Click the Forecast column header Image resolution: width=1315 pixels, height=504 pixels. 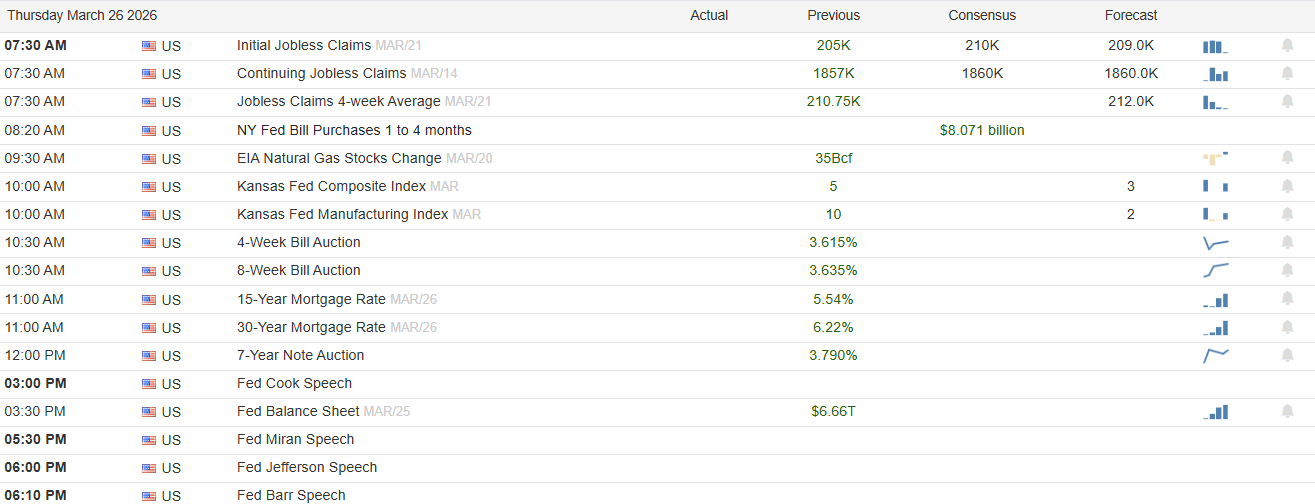[x=1131, y=15]
